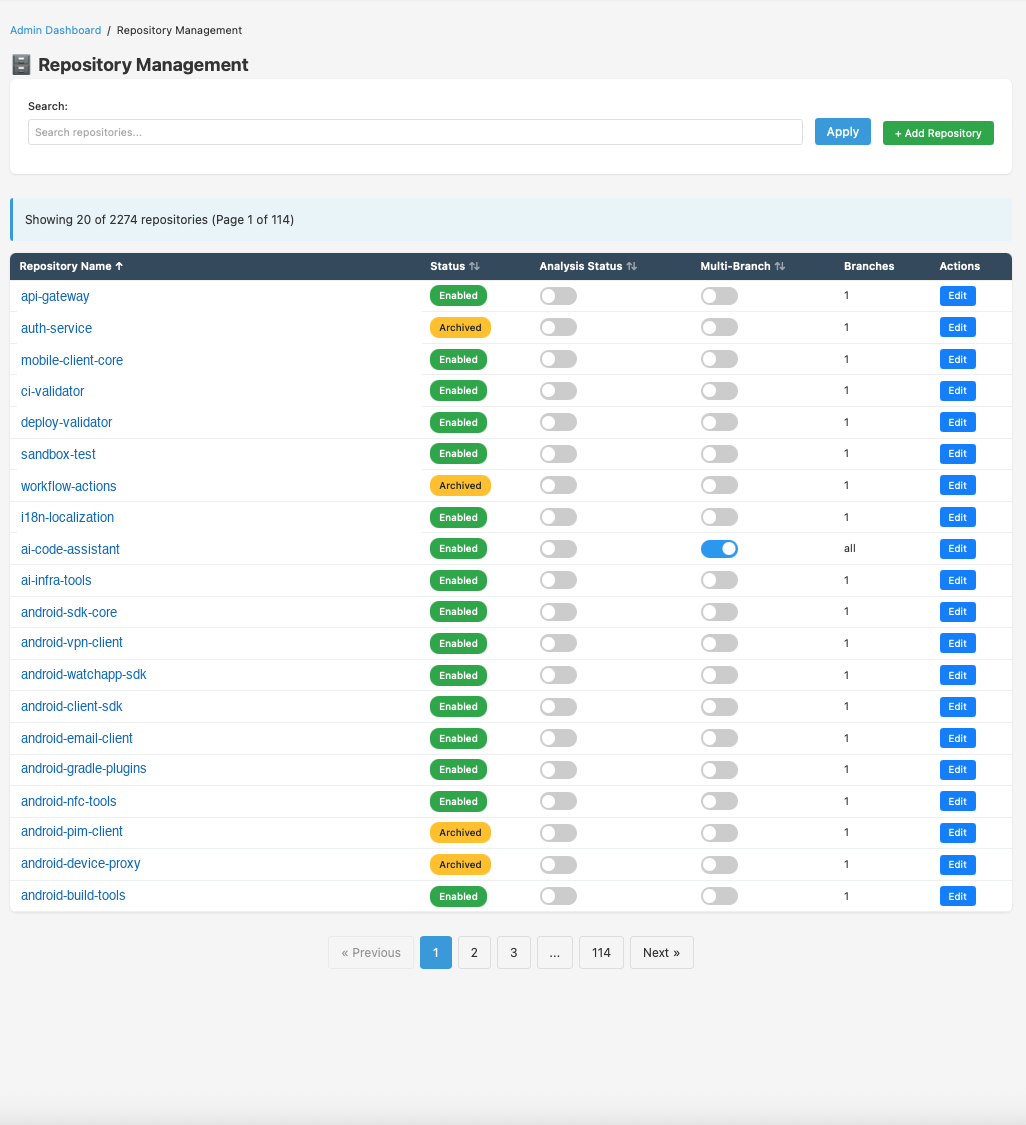Screen dimensions: 1026x1125
Task: Toggle Analysis Status for api-gateway
Action: click(x=558, y=296)
